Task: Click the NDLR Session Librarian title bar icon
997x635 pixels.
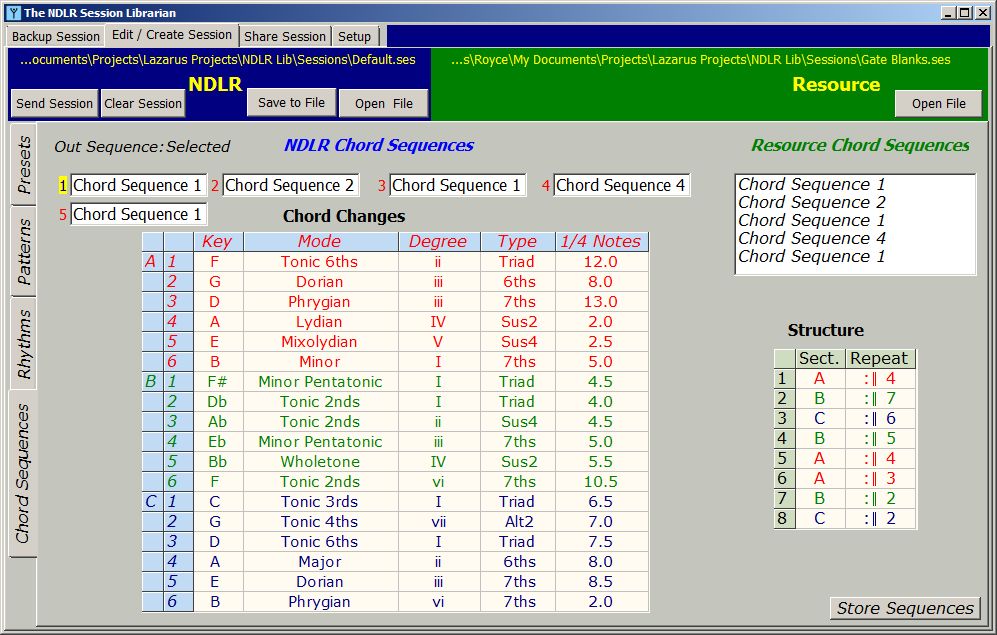Action: pyautogui.click(x=13, y=12)
